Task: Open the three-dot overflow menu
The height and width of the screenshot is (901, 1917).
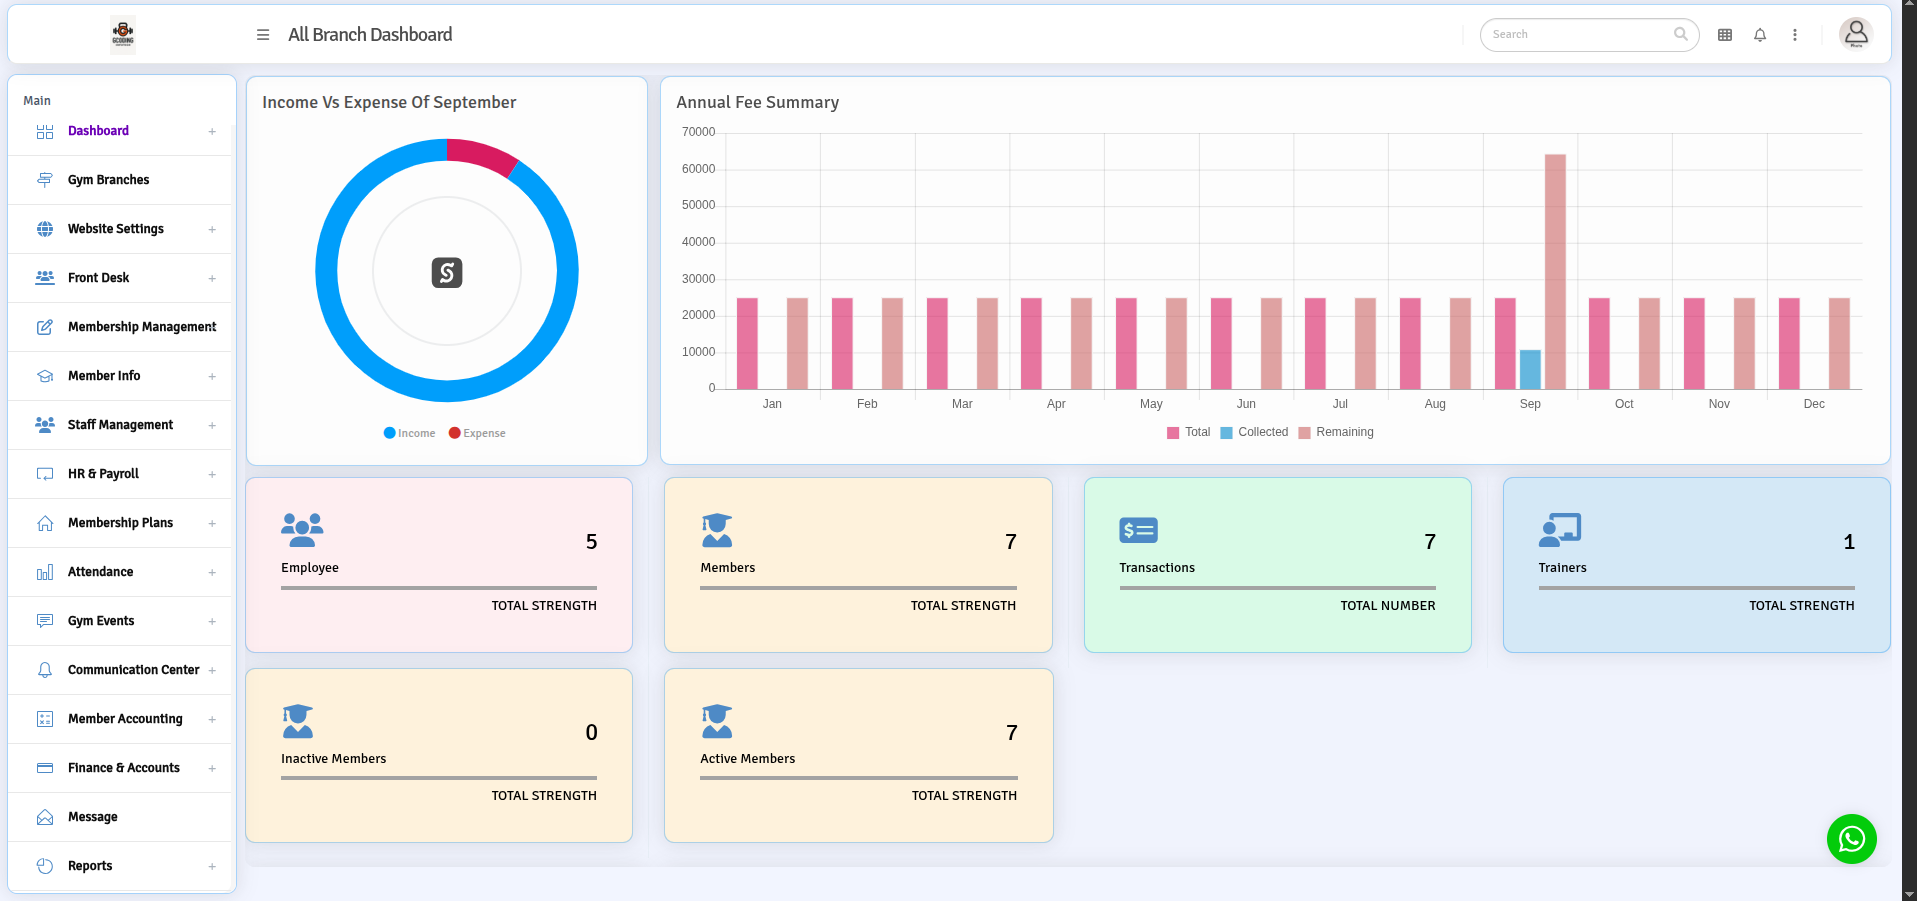Action: pyautogui.click(x=1795, y=34)
